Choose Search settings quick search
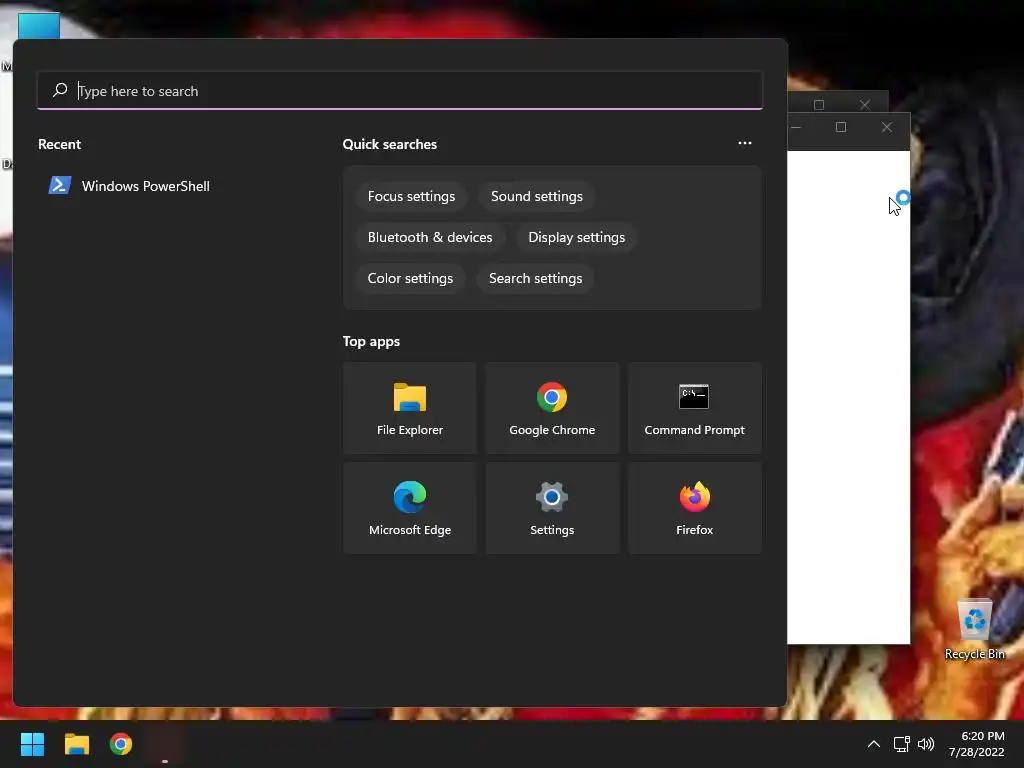This screenshot has height=768, width=1024. tap(536, 279)
